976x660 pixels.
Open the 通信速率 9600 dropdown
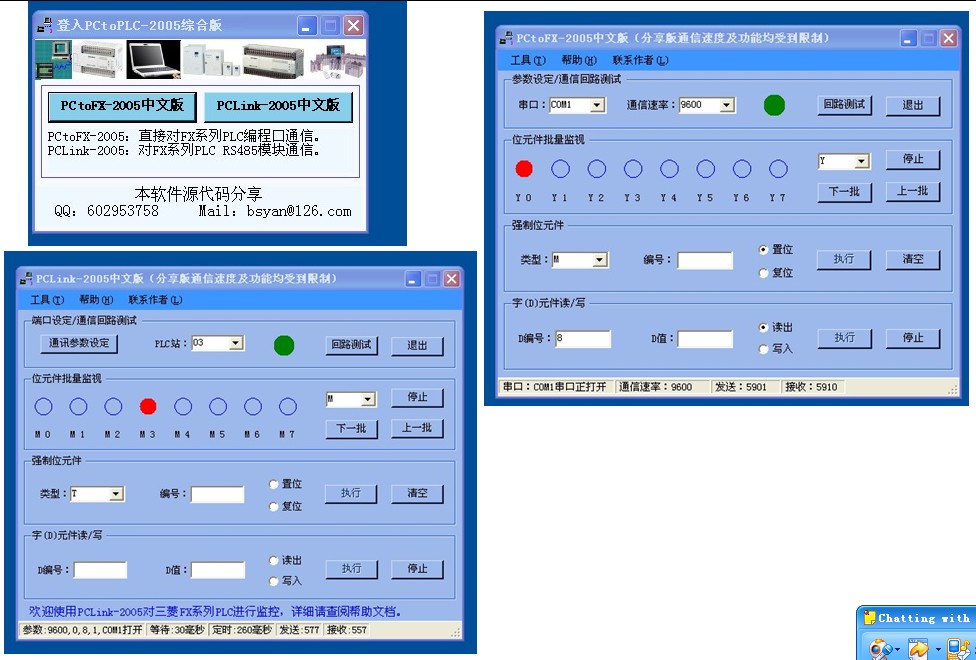[x=727, y=105]
